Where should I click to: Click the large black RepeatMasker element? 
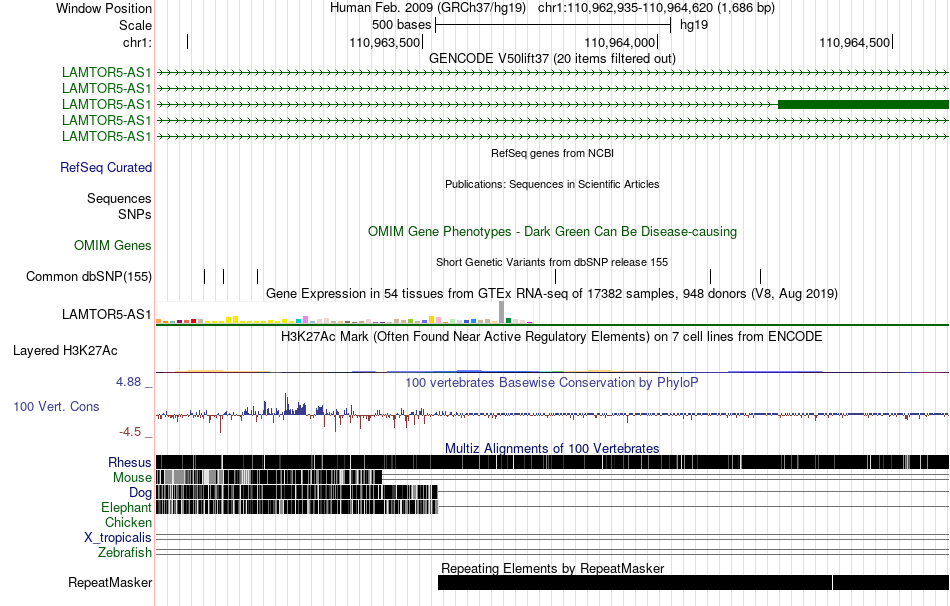pos(635,582)
